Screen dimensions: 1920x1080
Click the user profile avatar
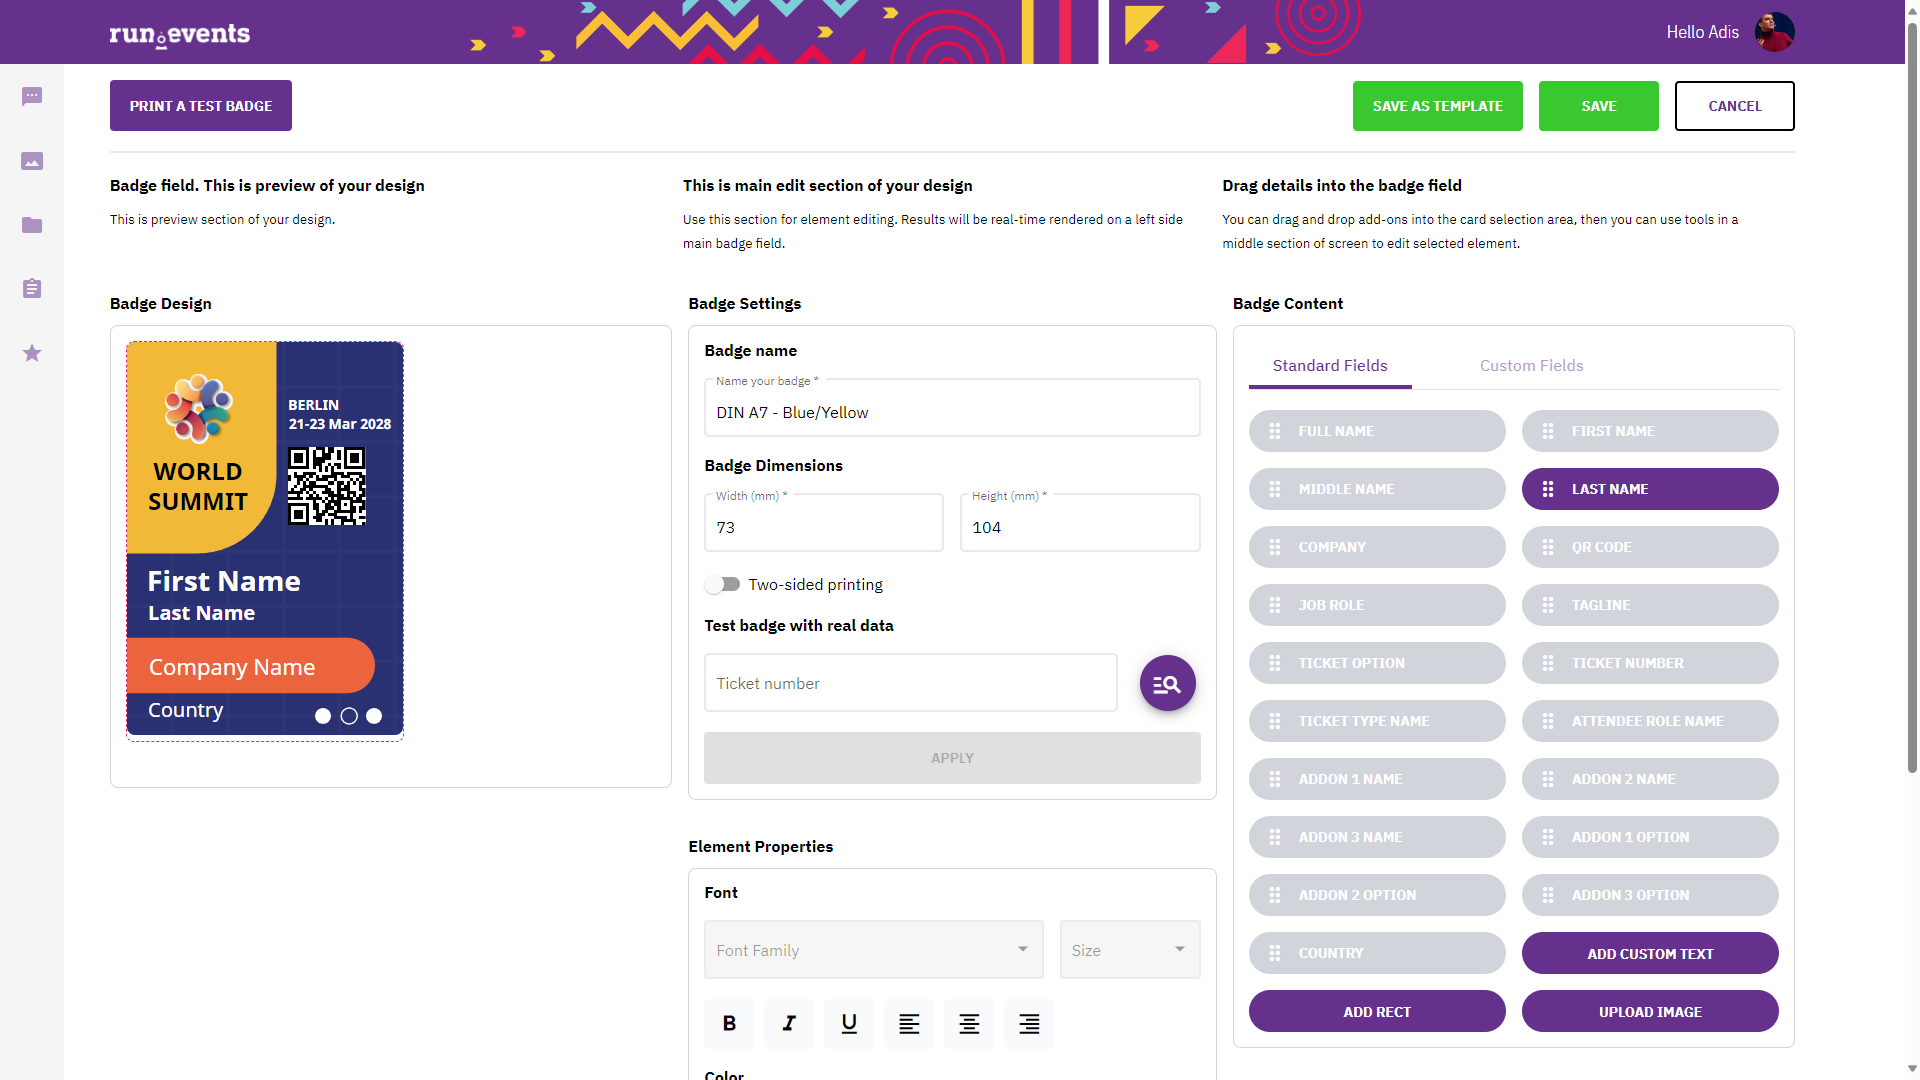point(1774,32)
